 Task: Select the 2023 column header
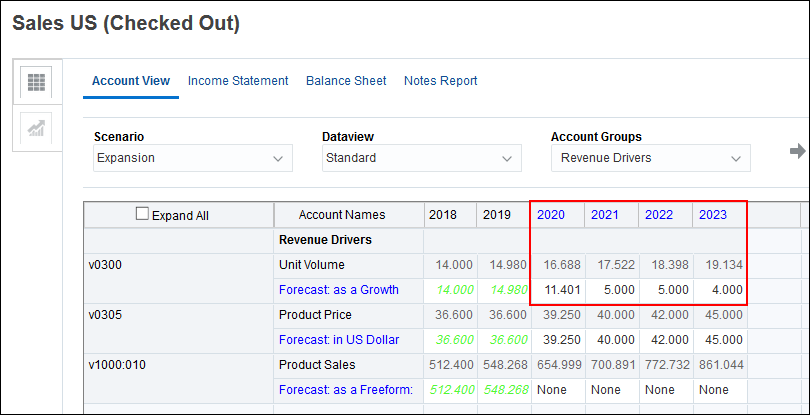pyautogui.click(x=712, y=215)
